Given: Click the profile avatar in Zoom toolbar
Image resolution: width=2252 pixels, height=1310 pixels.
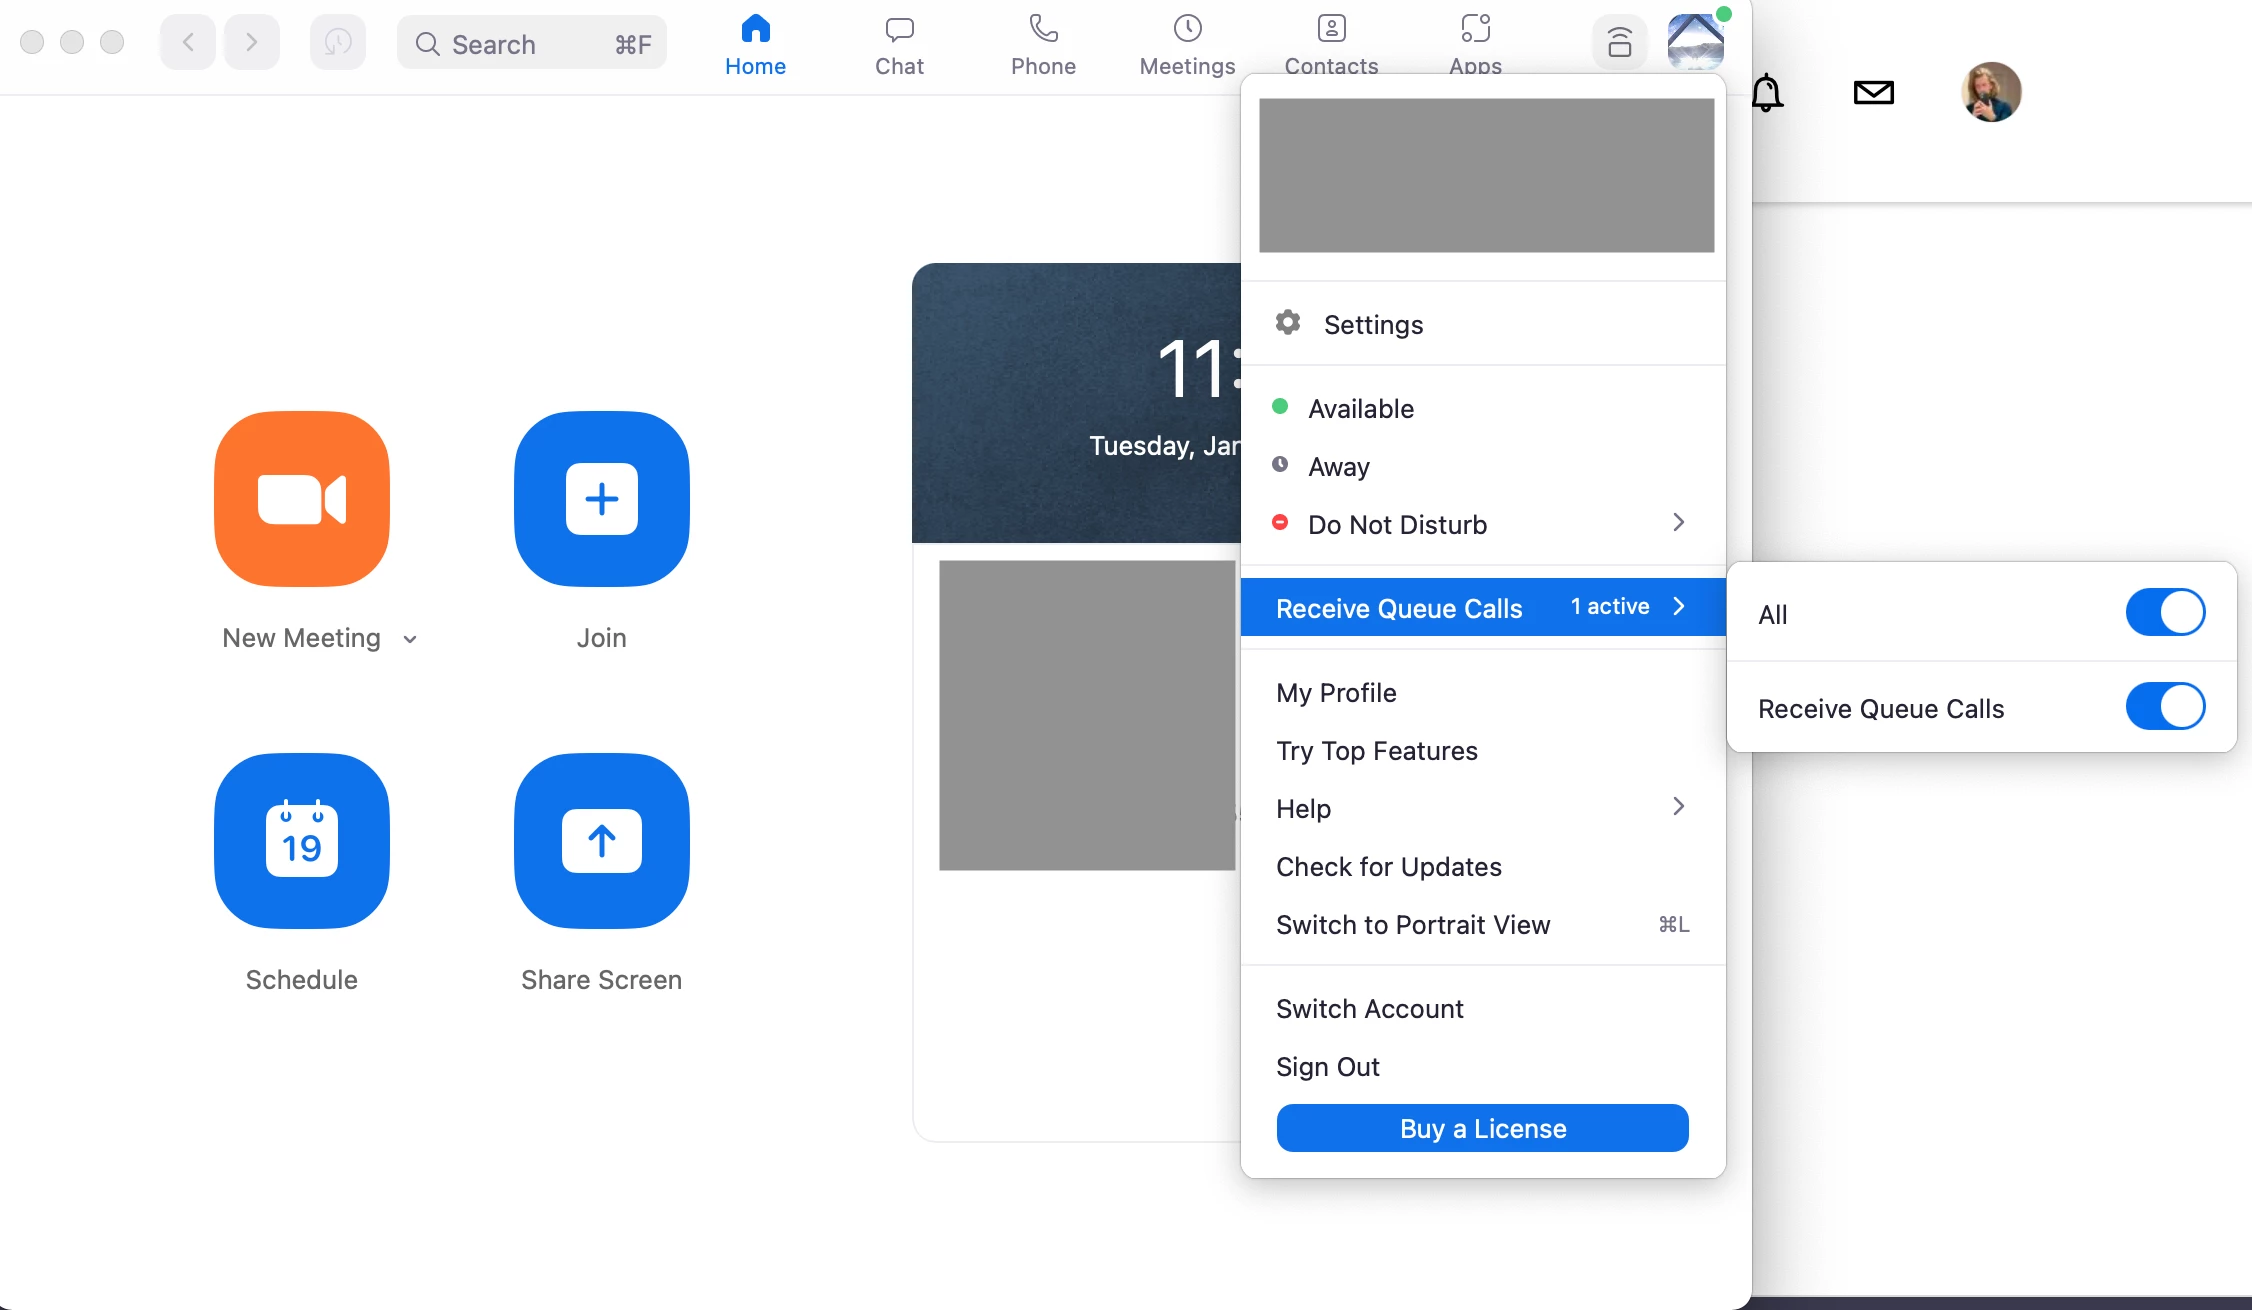Looking at the screenshot, I should tap(1695, 42).
